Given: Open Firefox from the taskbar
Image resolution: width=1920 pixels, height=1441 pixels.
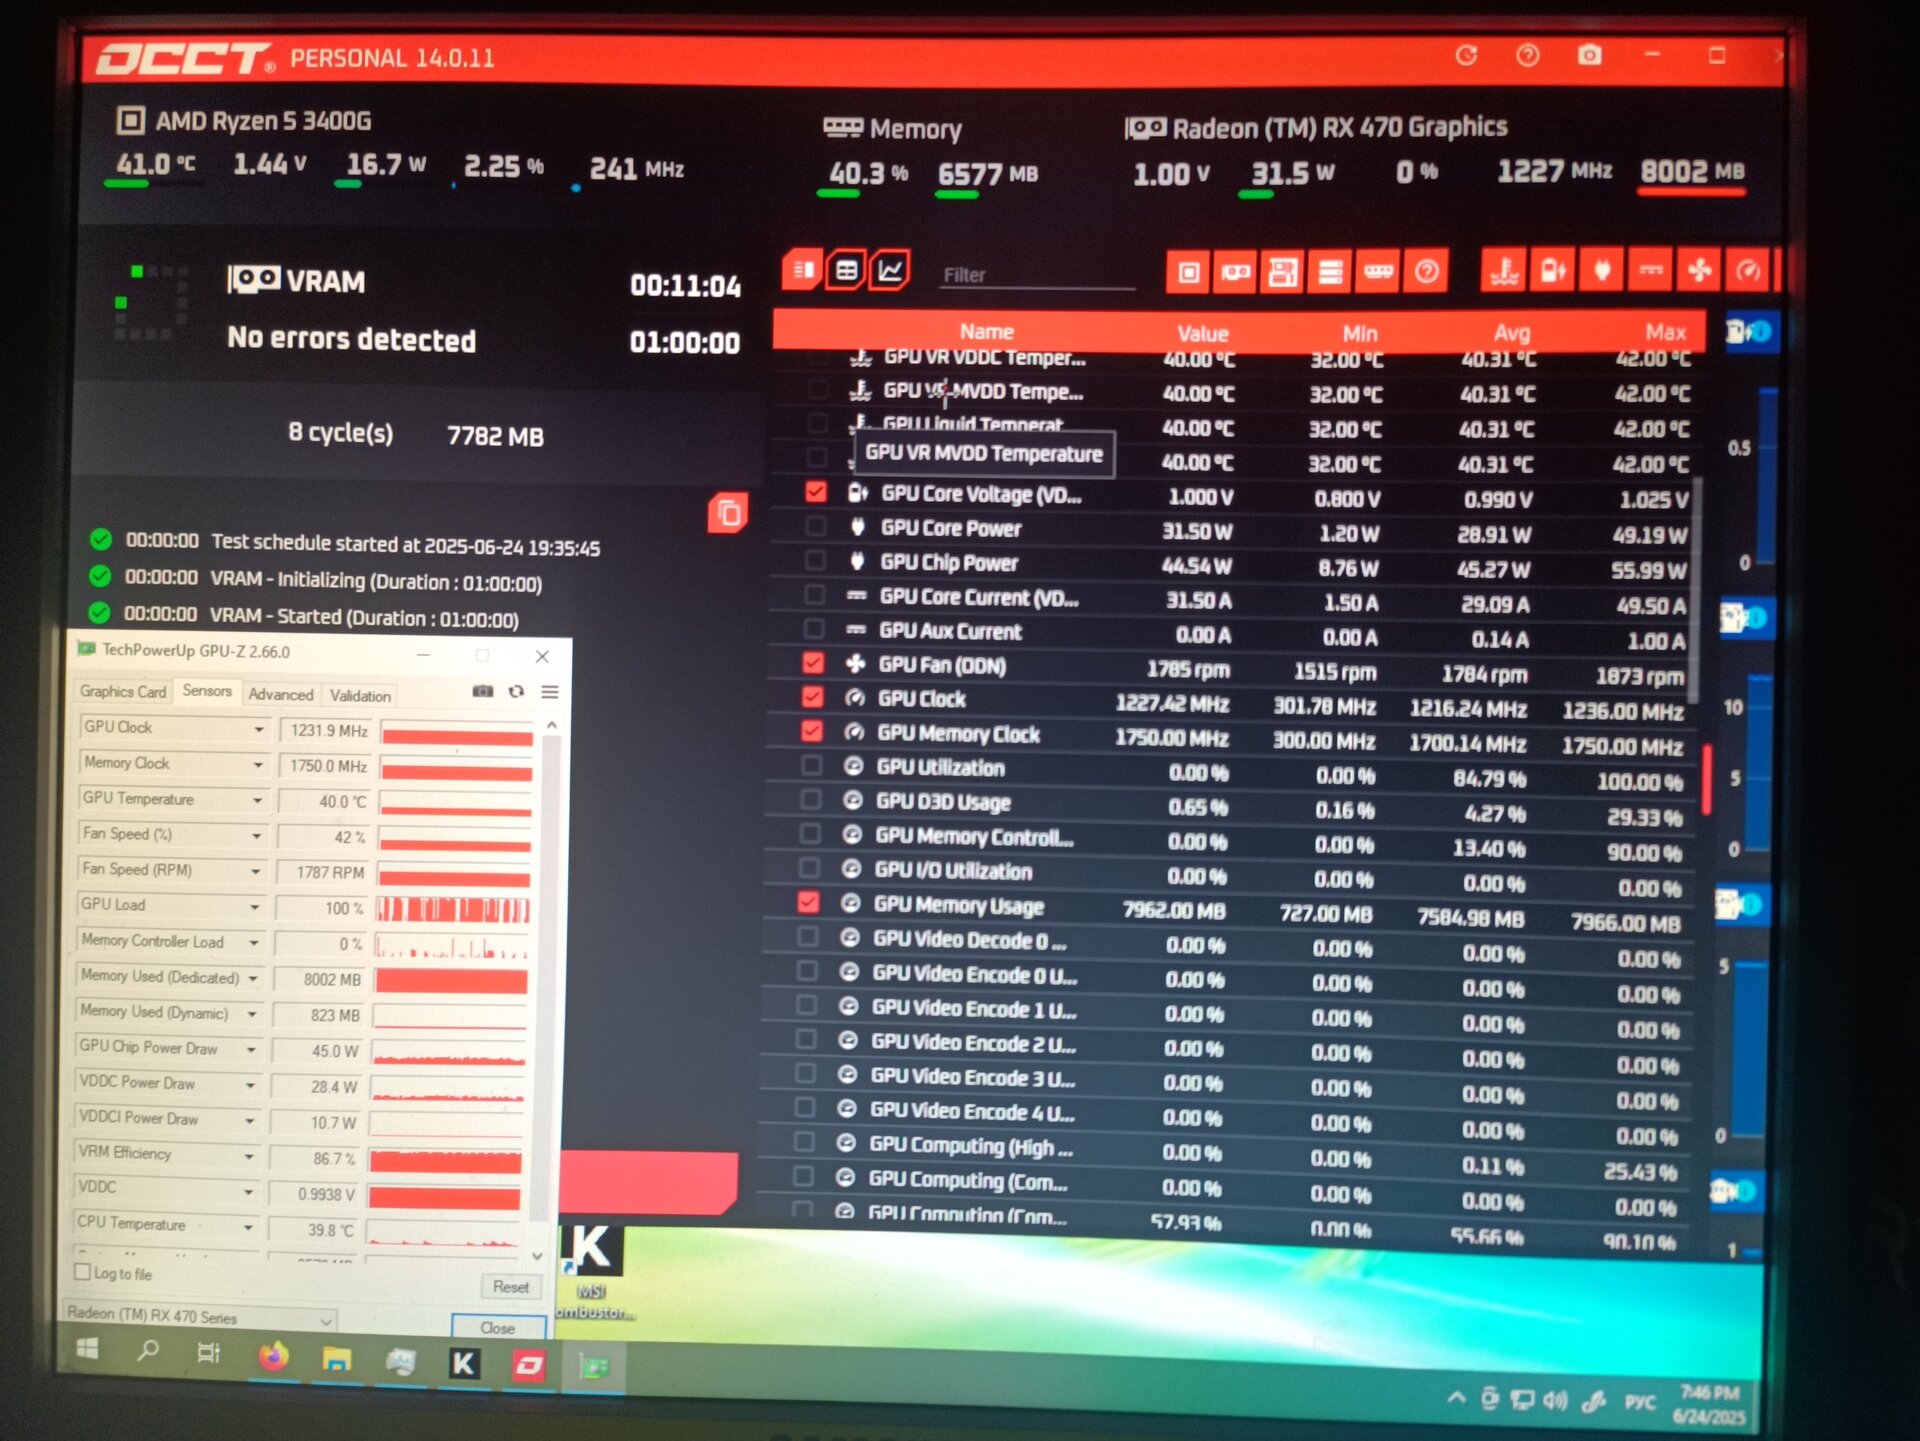Looking at the screenshot, I should tap(273, 1357).
